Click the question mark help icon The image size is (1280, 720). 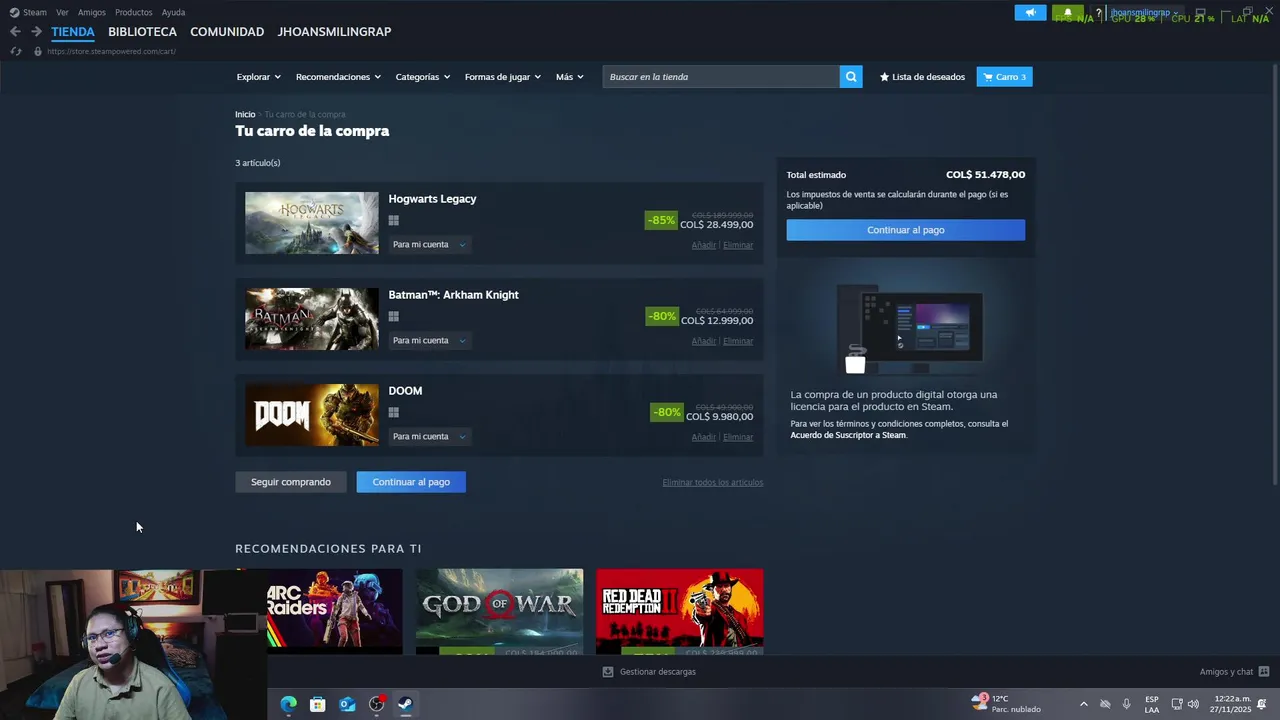1098,13
